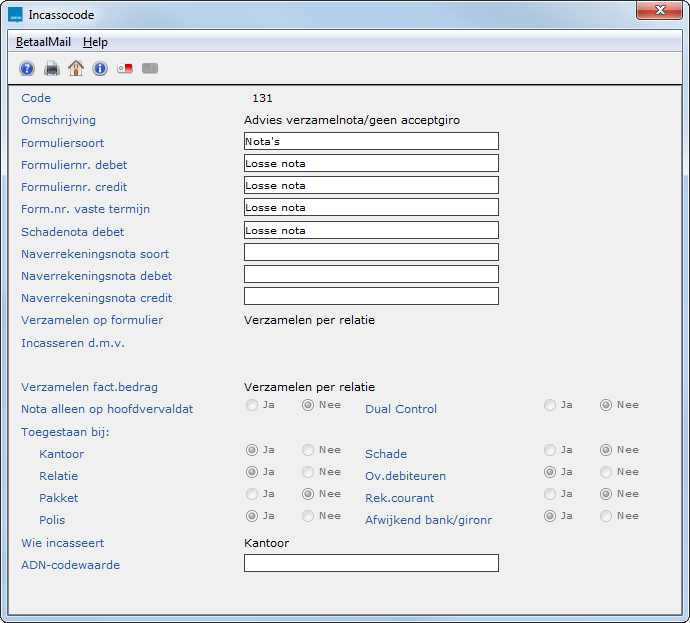Click the Schadenota debet field
The width and height of the screenshot is (690, 623).
tap(370, 230)
